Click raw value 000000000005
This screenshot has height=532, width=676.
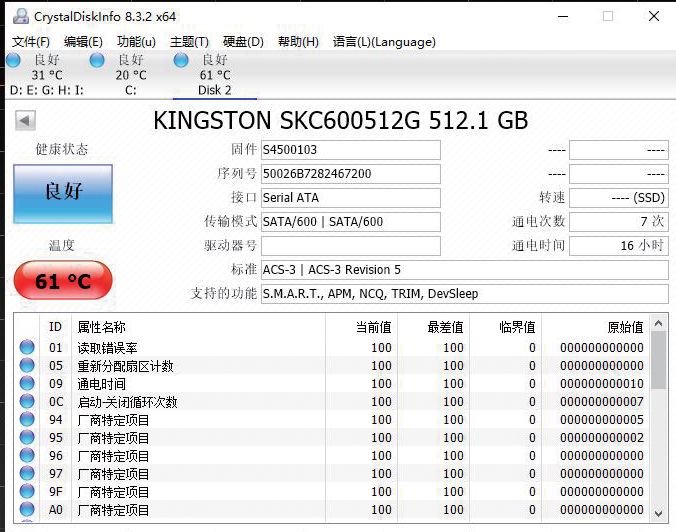(602, 419)
